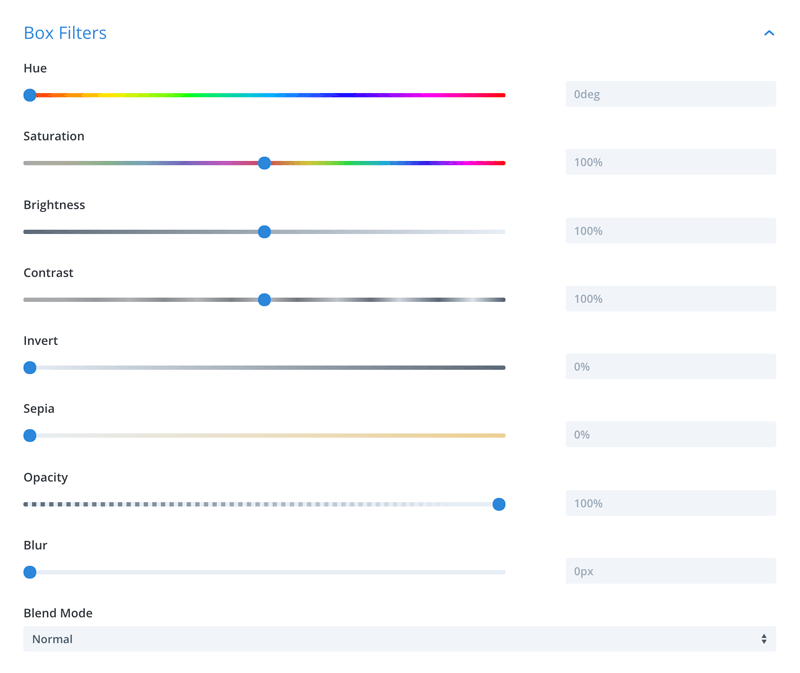Click the Blend Mode dropdown arrows
800x673 pixels.
(x=764, y=639)
